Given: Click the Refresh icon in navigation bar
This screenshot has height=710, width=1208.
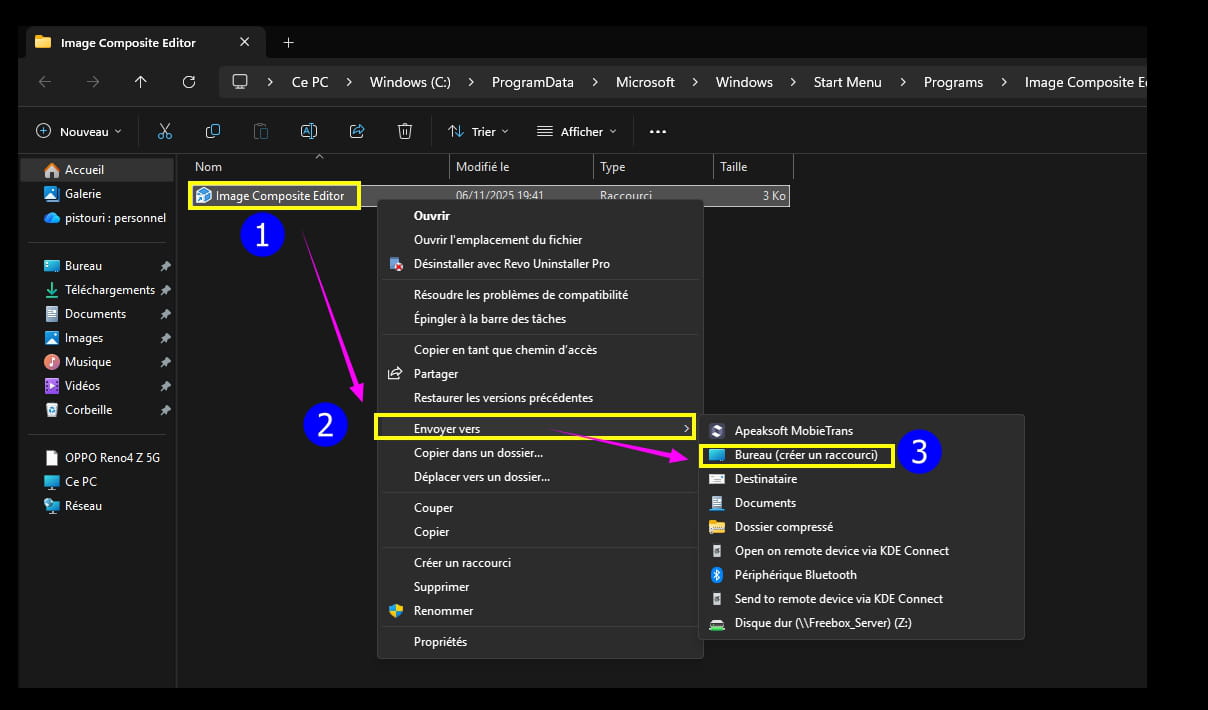Looking at the screenshot, I should point(189,82).
